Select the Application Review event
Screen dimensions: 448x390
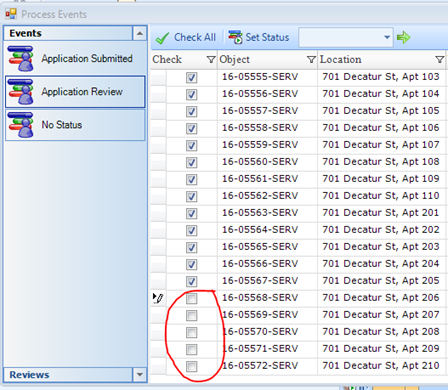(75, 92)
